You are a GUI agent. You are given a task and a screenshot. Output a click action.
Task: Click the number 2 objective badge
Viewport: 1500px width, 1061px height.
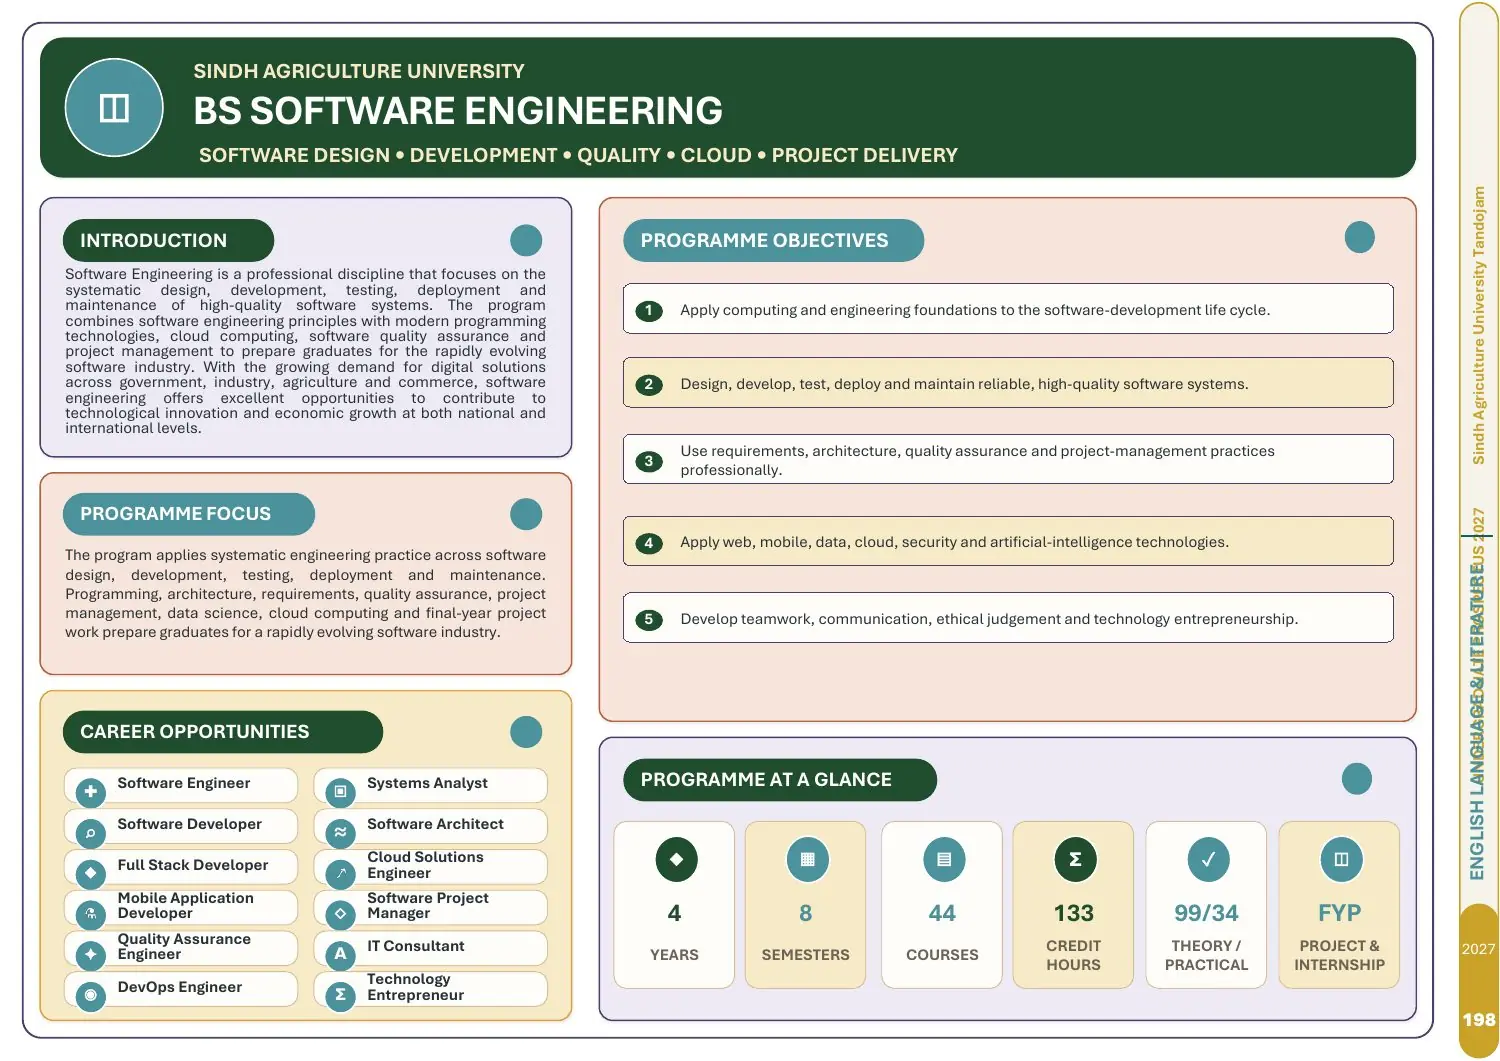(649, 384)
